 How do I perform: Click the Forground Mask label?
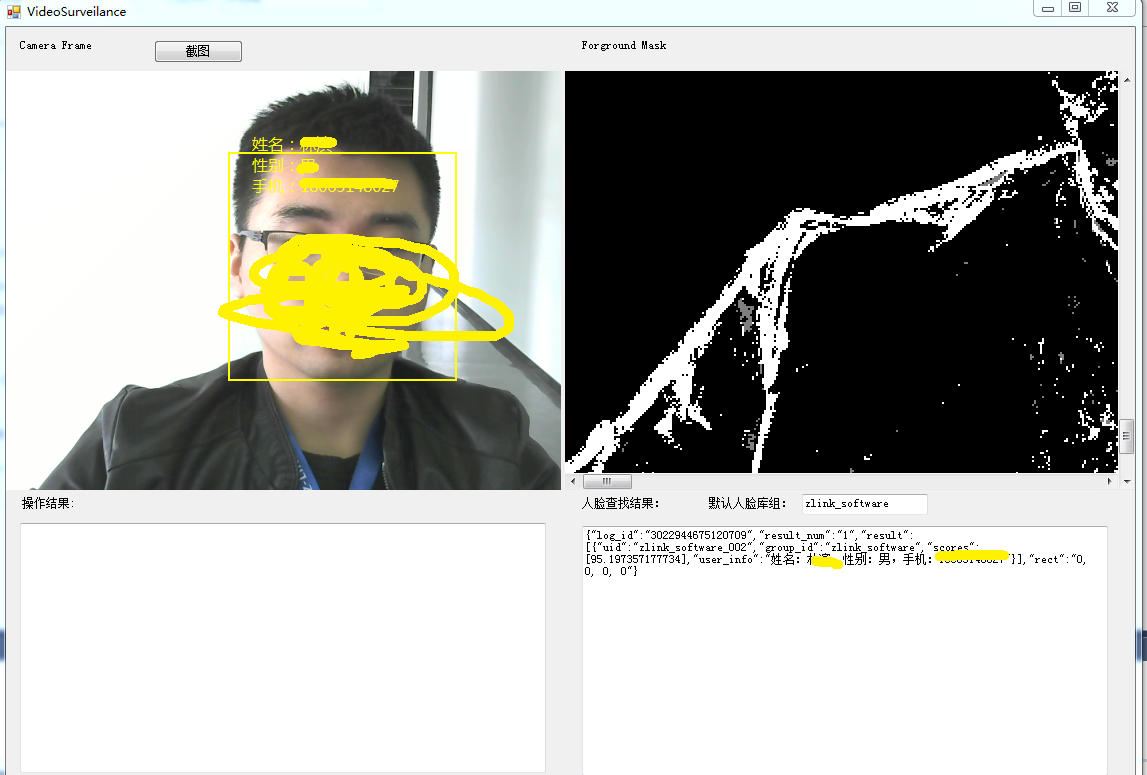[x=624, y=45]
